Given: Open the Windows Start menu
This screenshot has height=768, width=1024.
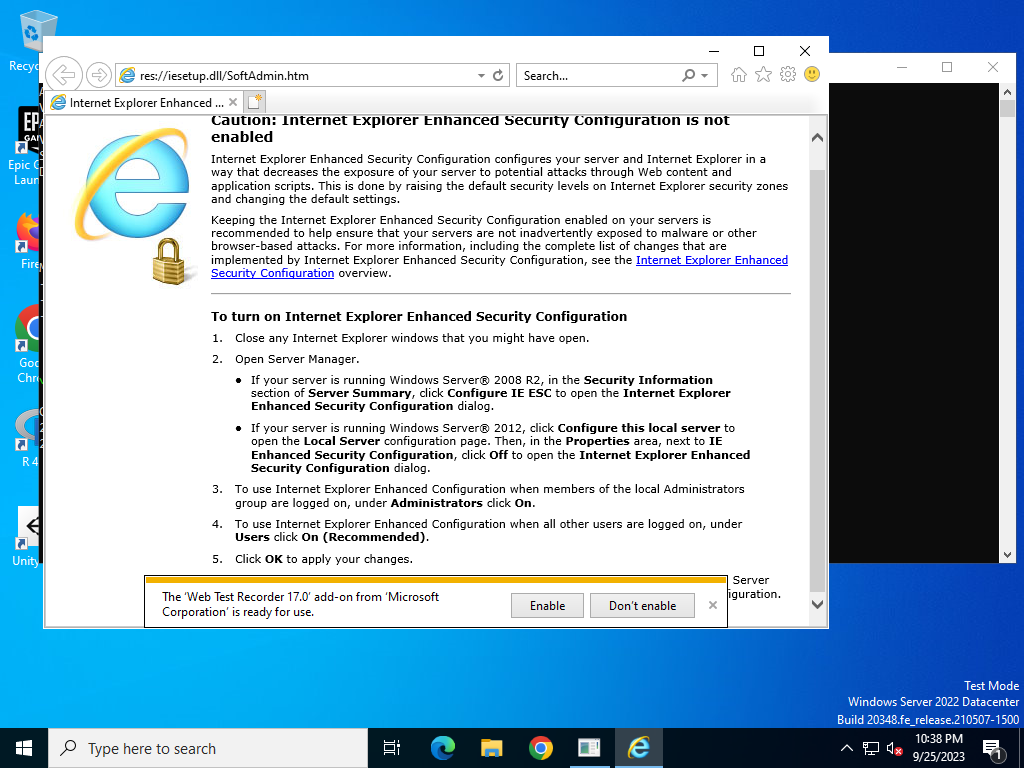Looking at the screenshot, I should (24, 748).
